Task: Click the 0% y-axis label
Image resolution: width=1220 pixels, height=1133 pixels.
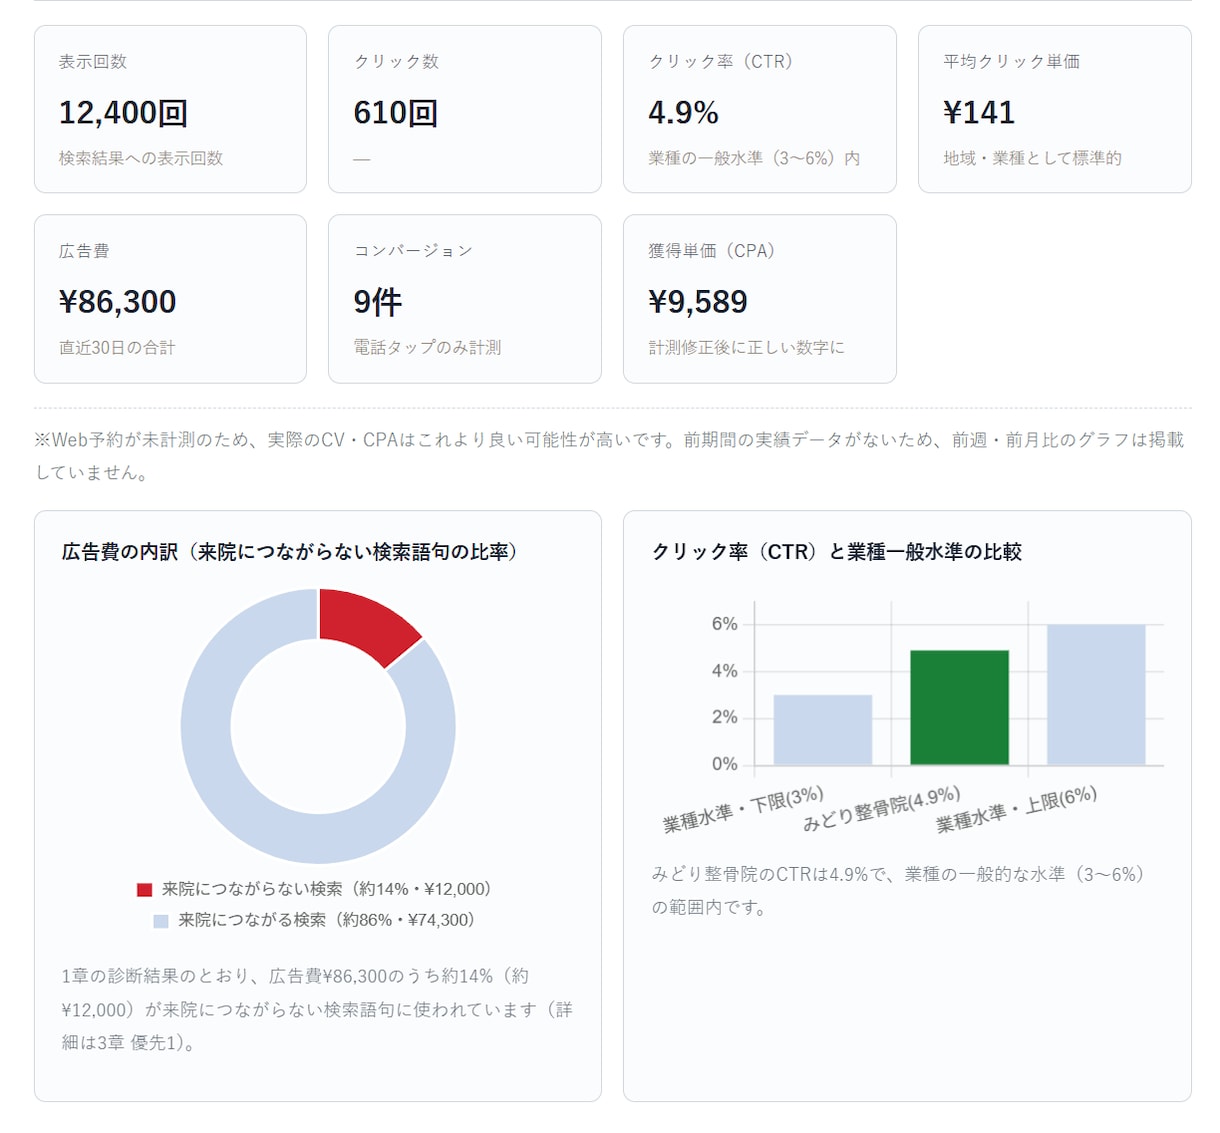Action: click(x=724, y=764)
